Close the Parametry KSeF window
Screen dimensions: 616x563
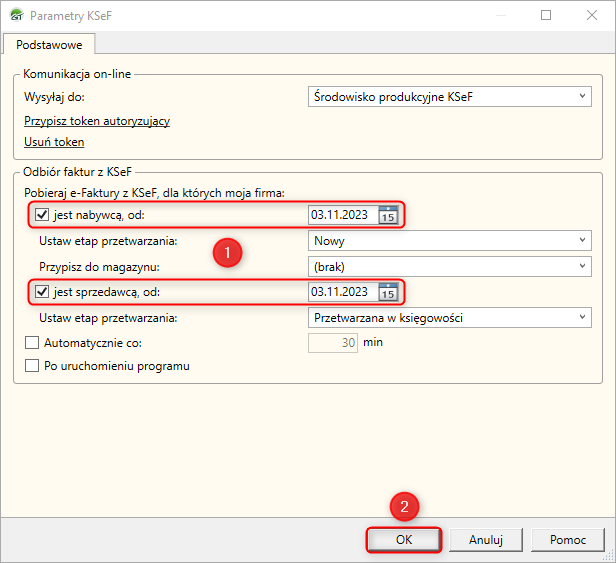(592, 15)
